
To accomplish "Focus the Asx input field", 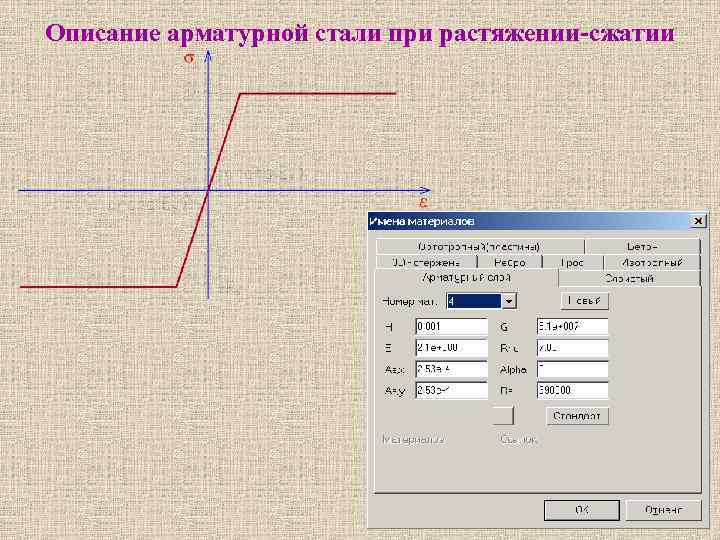I will pyautogui.click(x=451, y=369).
